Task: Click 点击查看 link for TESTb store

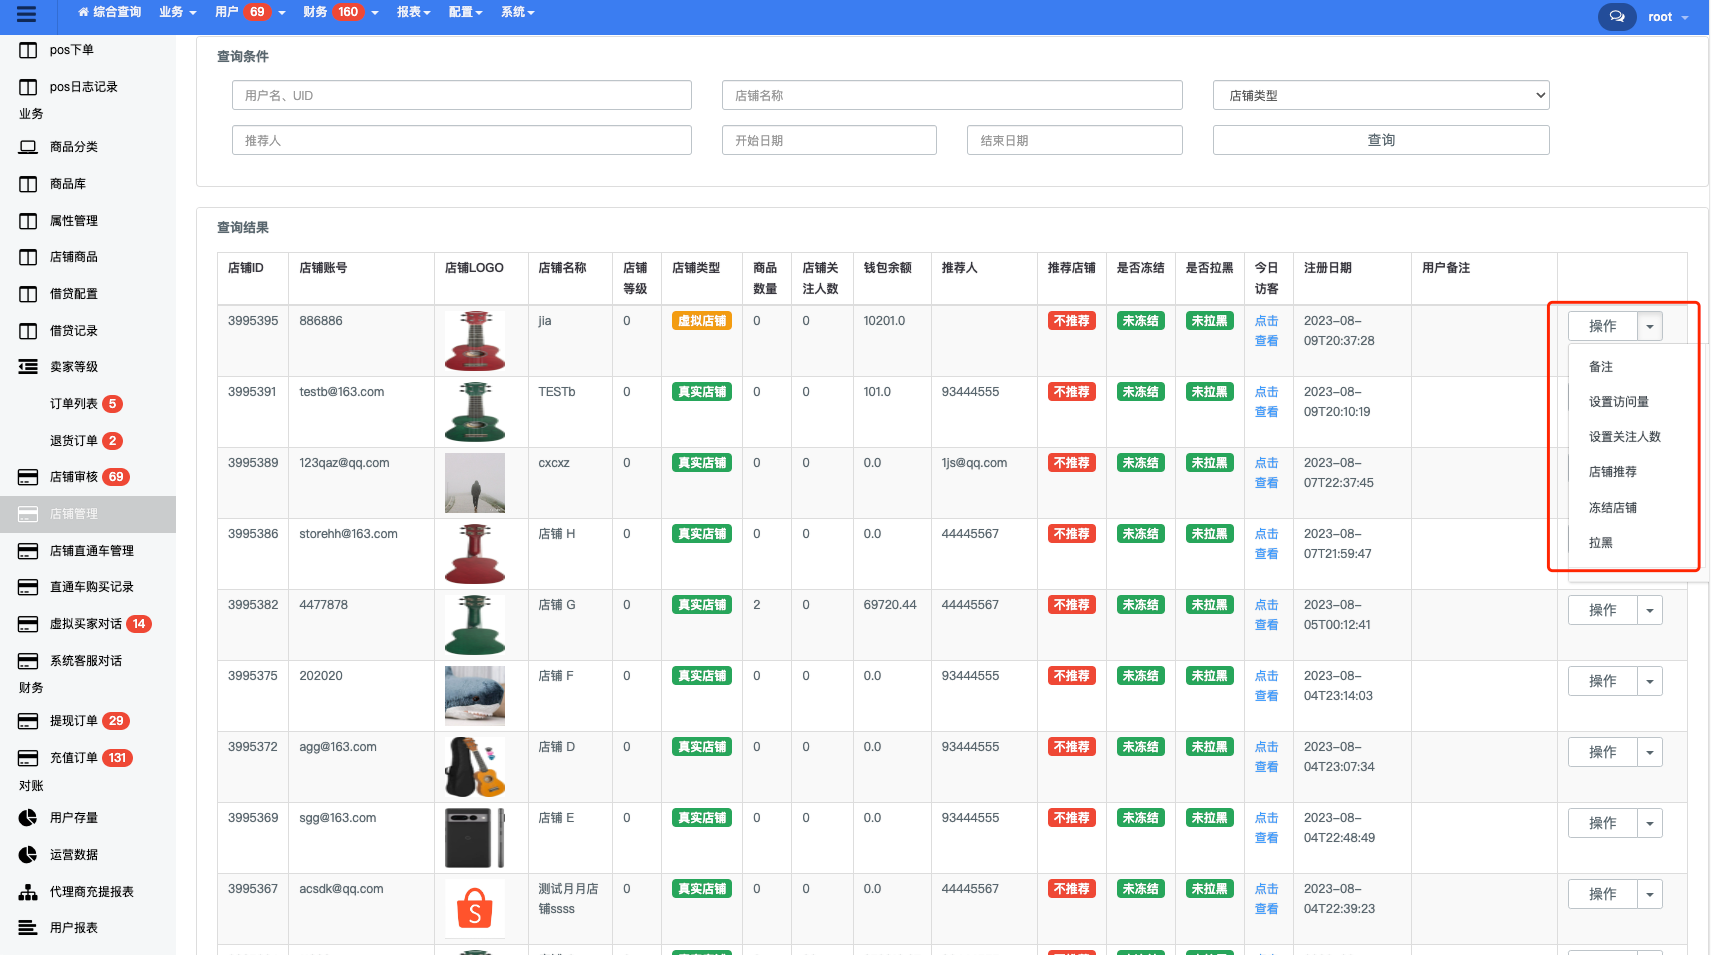Action: click(1266, 402)
